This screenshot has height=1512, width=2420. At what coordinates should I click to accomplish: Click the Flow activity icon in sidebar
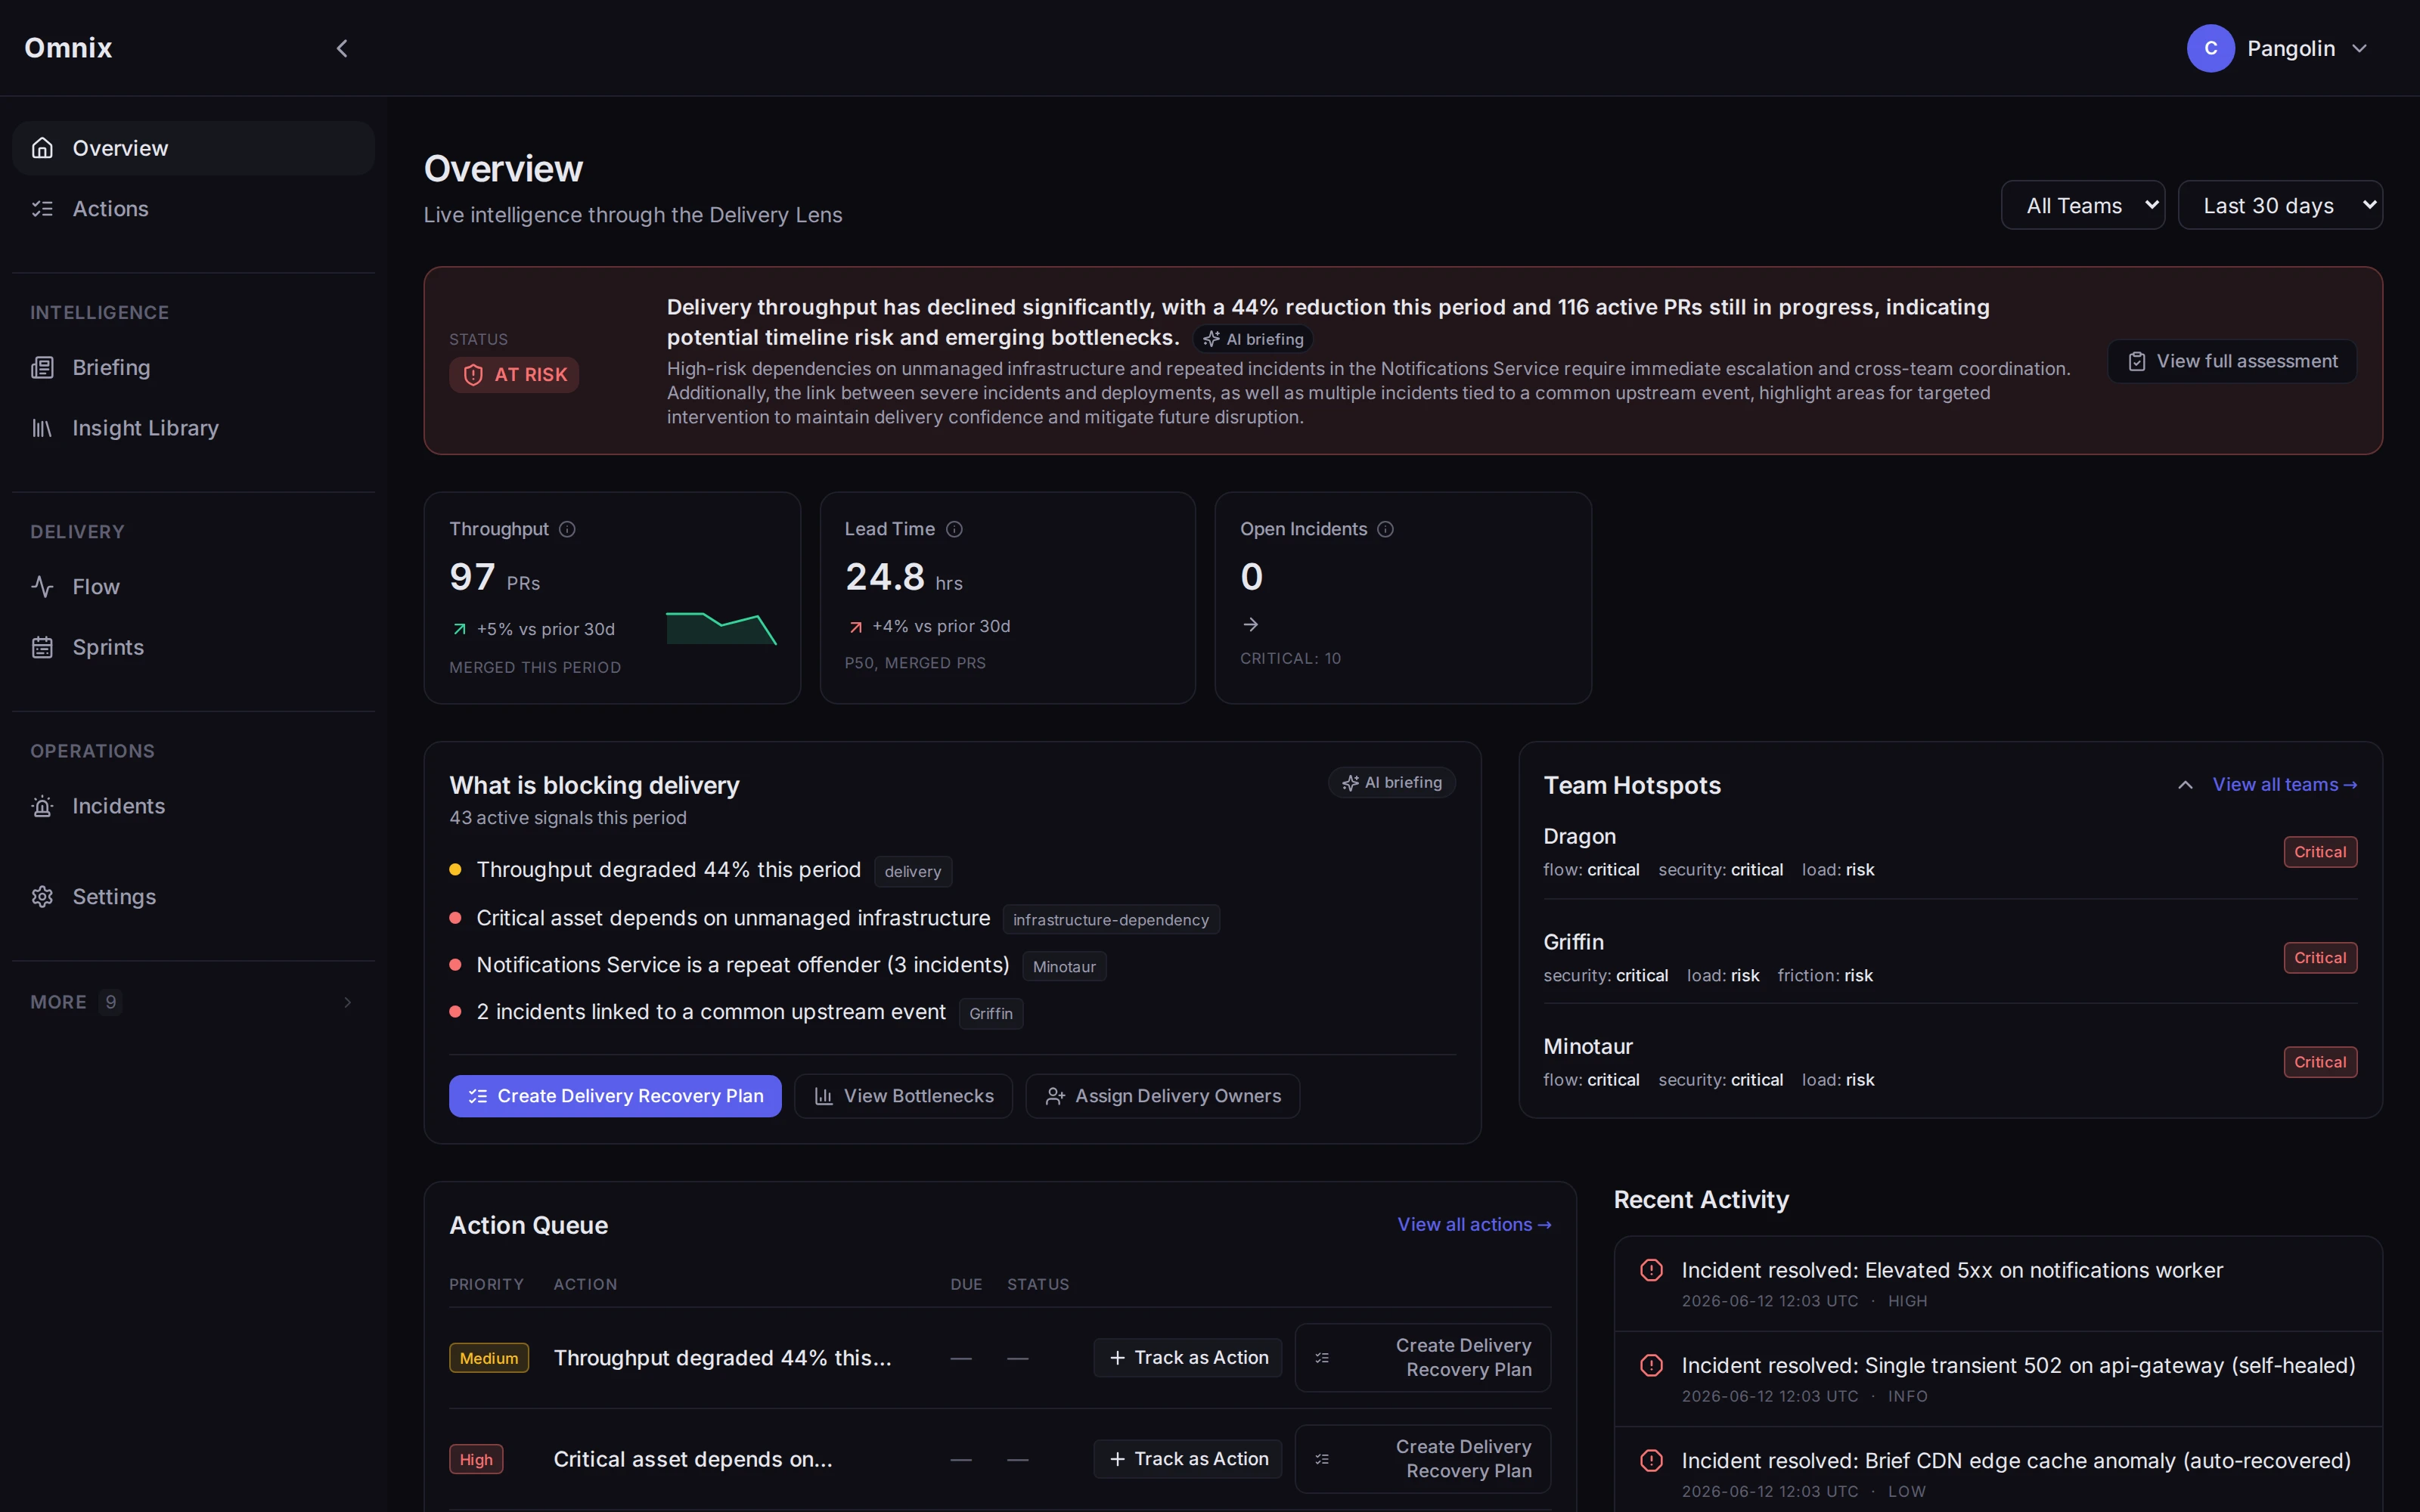pos(42,587)
